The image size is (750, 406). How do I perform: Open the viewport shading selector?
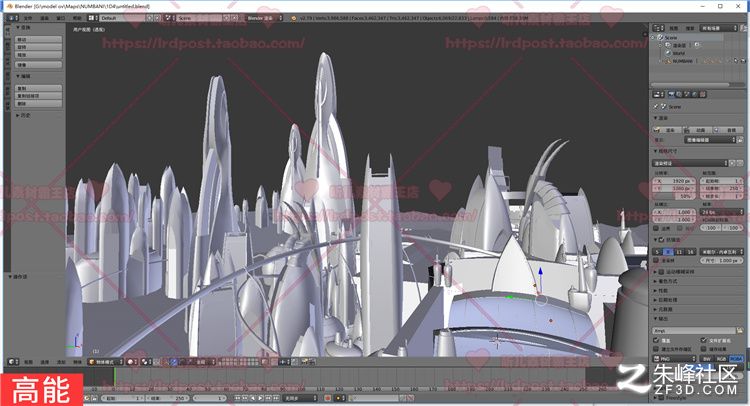pos(132,362)
